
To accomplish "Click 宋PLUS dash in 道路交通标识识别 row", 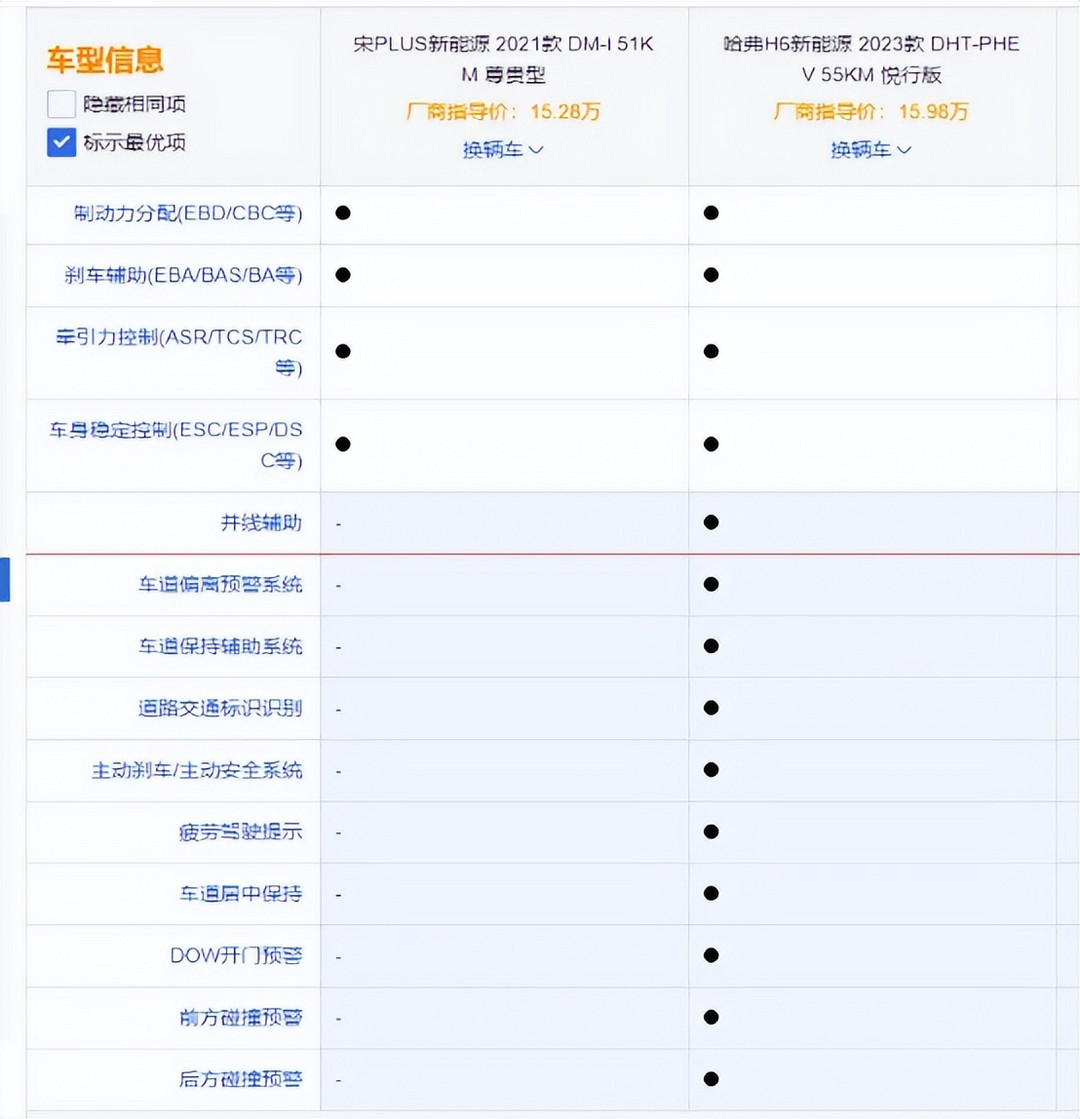I will tap(338, 710).
